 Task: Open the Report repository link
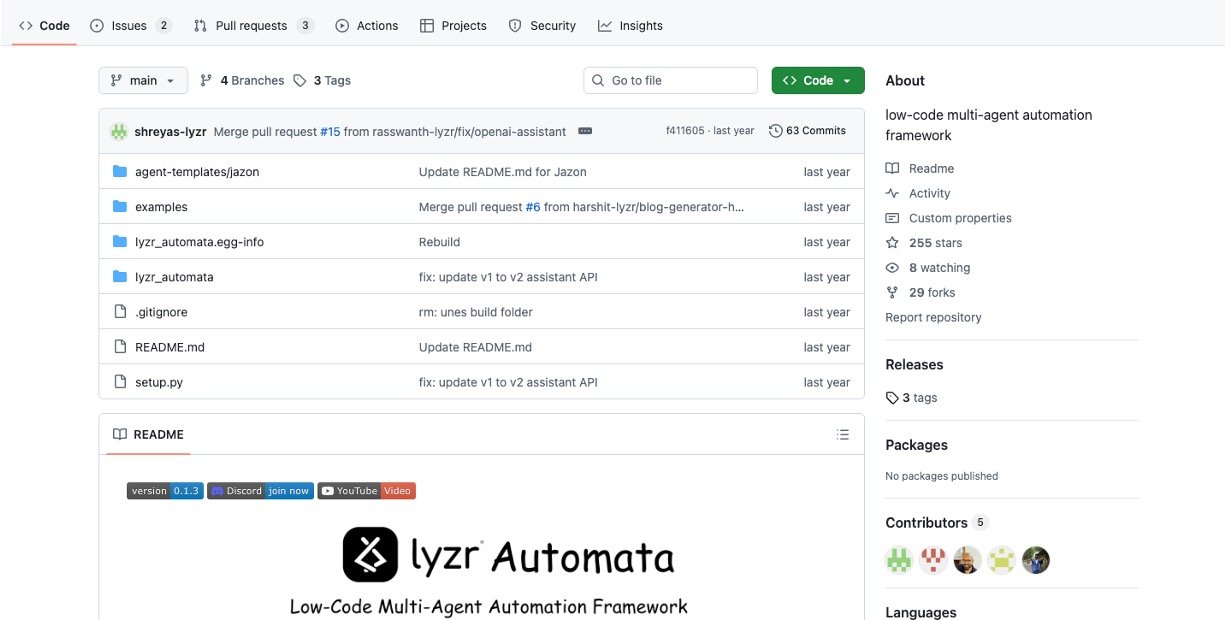pos(932,317)
